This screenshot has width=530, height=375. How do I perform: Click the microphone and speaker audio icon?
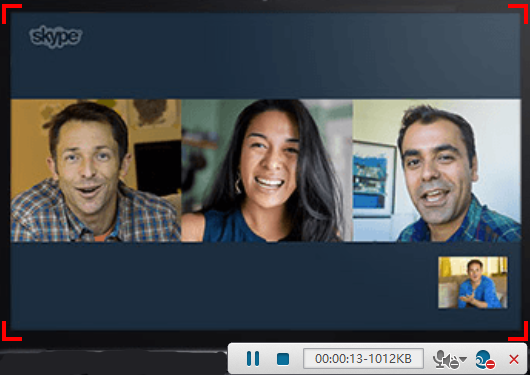click(x=446, y=359)
